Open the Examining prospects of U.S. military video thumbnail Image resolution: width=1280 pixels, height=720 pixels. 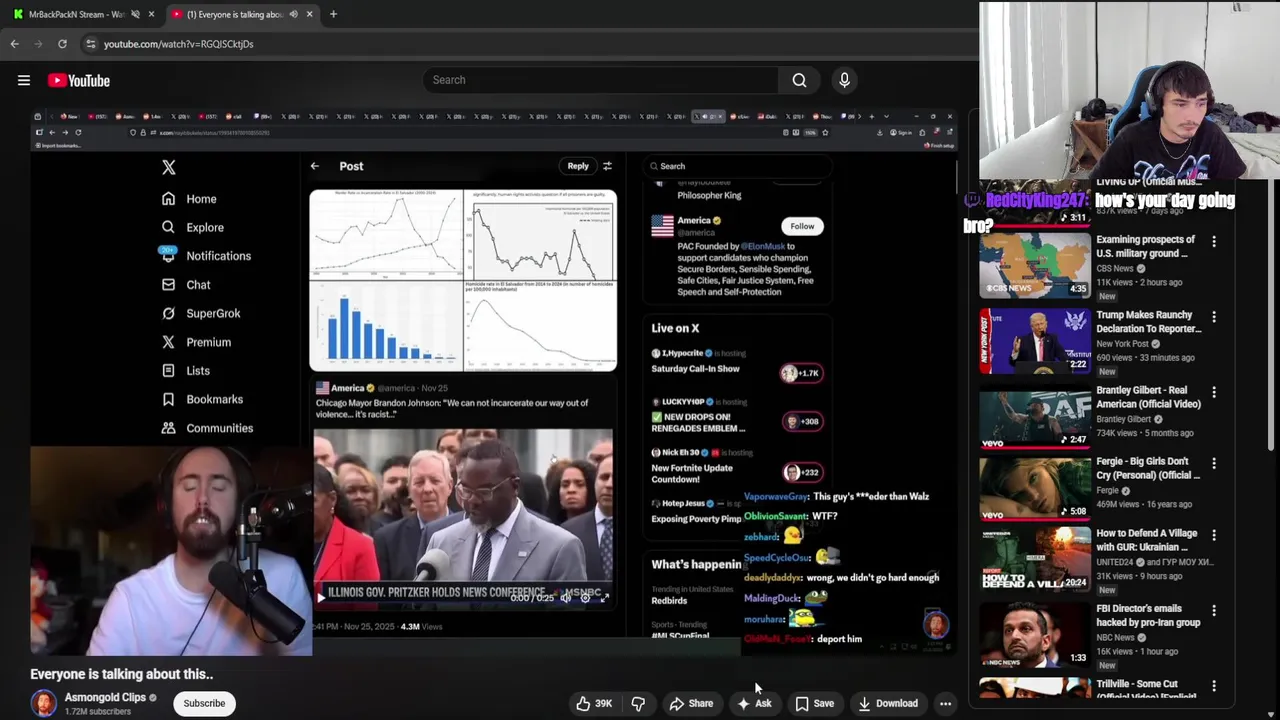coord(1035,265)
